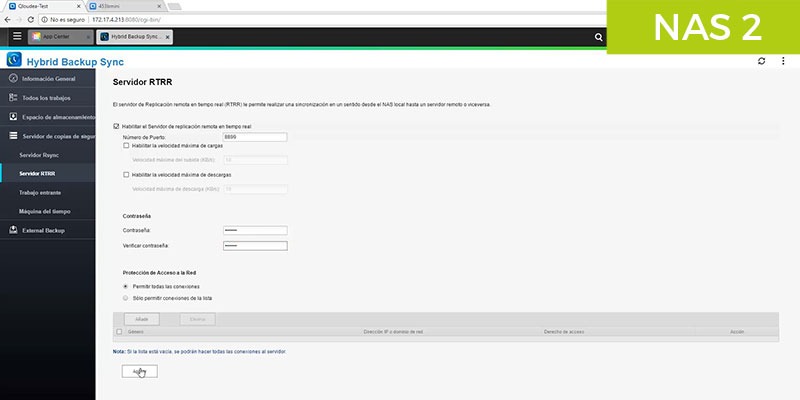Viewport: 800px width, 400px height.
Task: Click the Número de Puerto field
Action: (255, 137)
